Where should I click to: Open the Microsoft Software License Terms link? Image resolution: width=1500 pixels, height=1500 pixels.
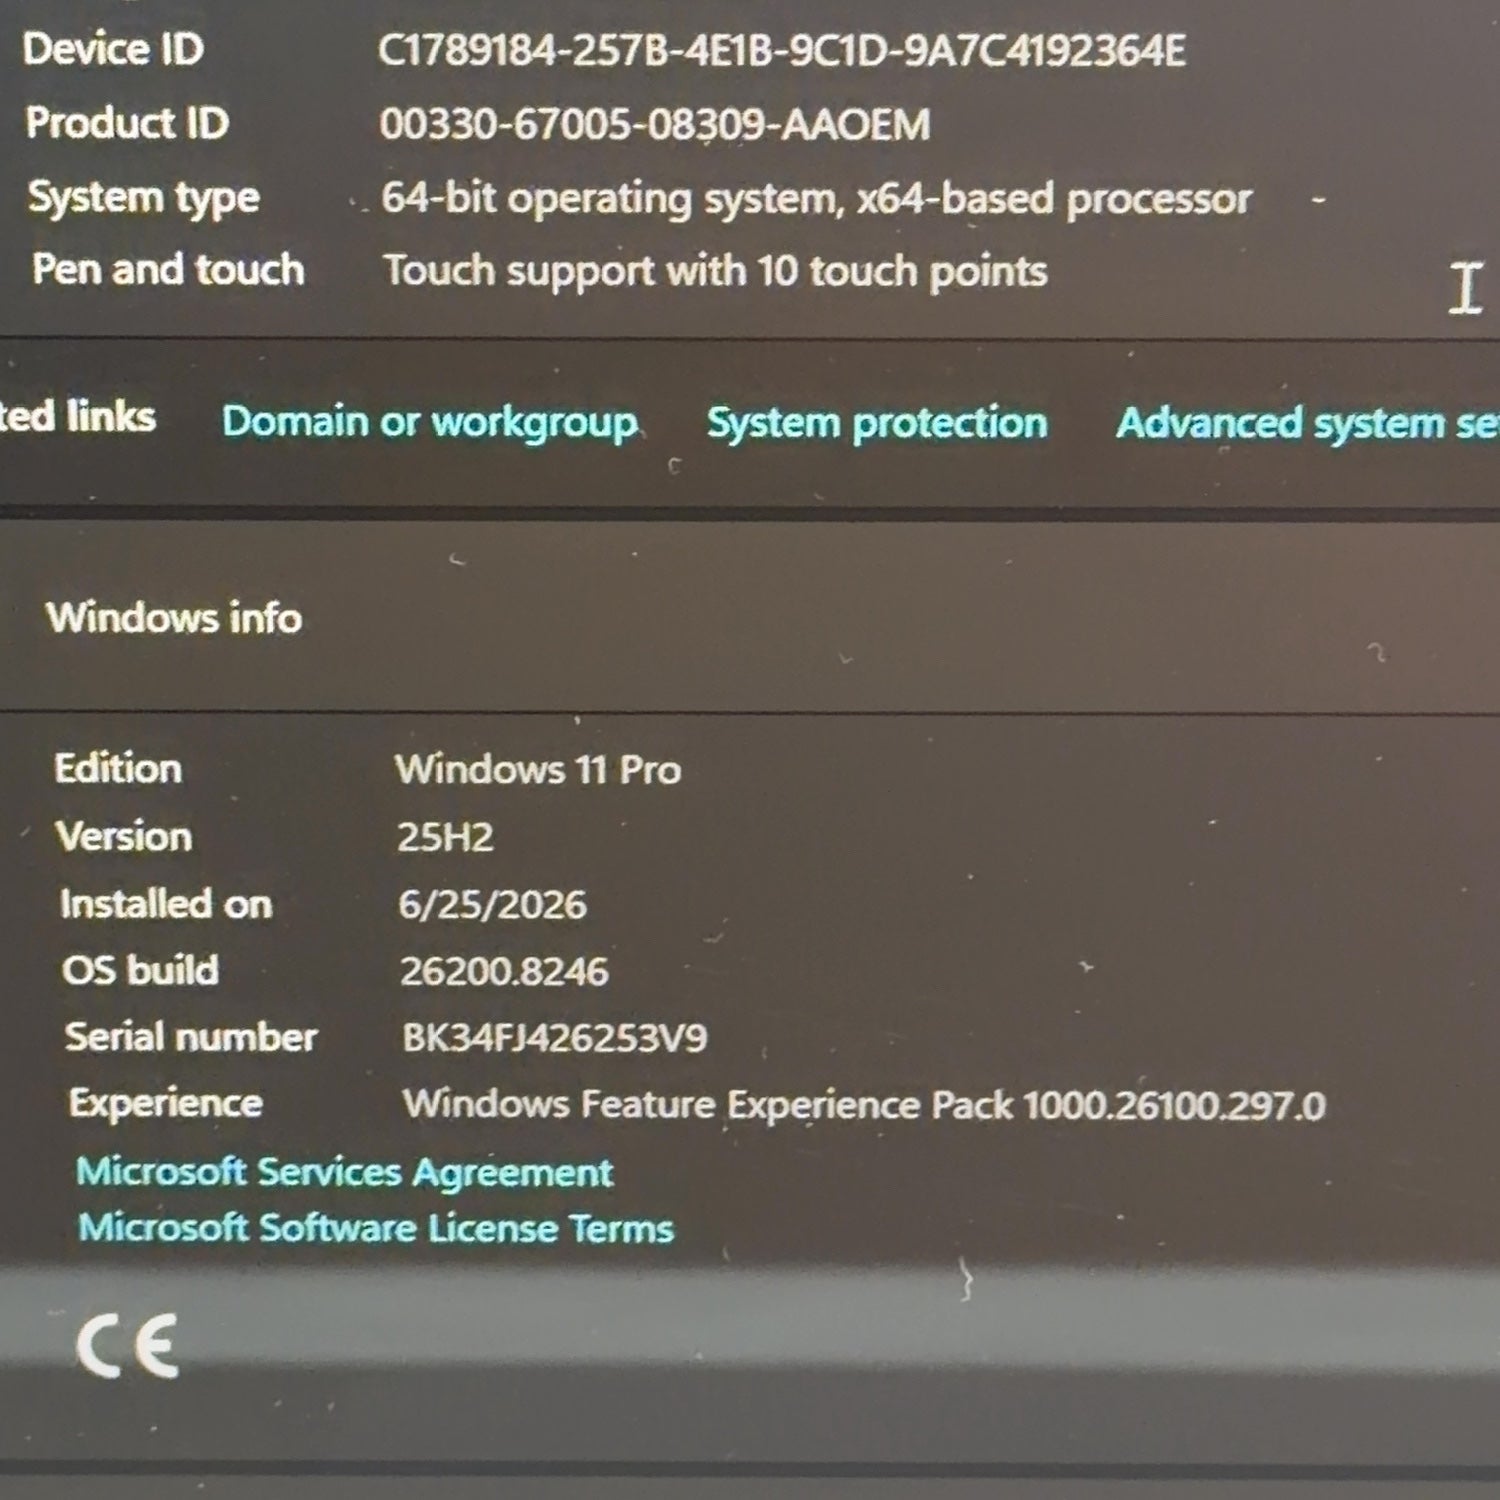[x=376, y=1227]
